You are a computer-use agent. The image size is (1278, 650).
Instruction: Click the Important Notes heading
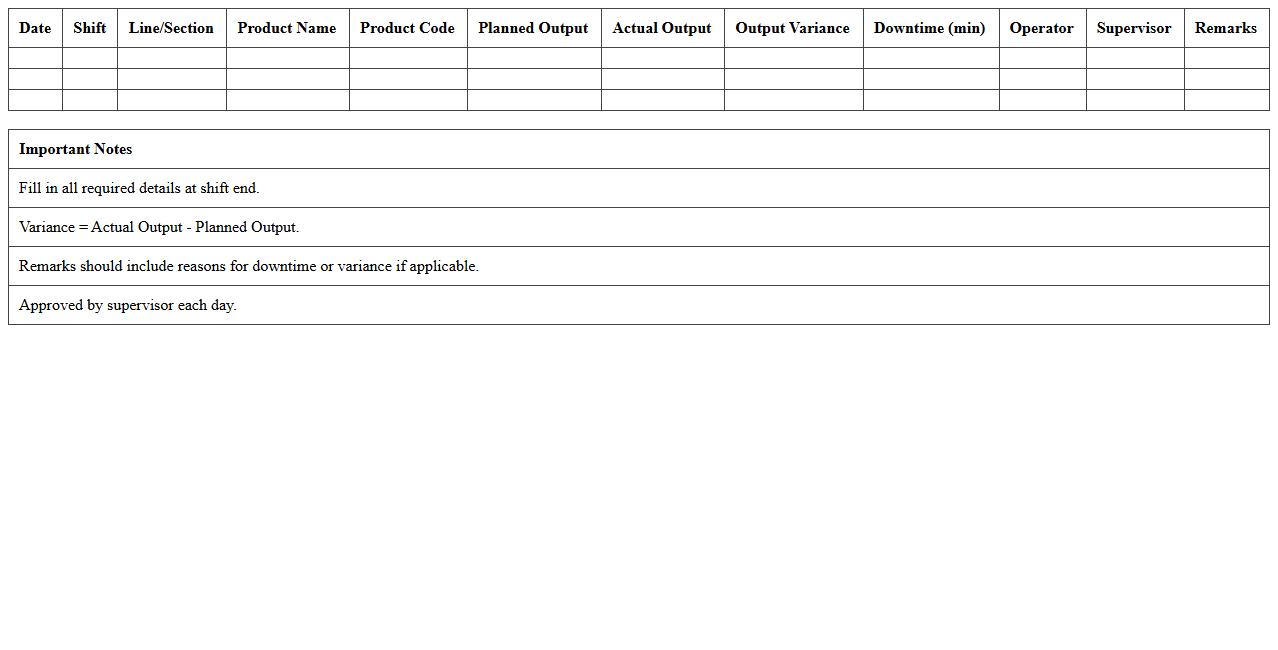point(76,149)
